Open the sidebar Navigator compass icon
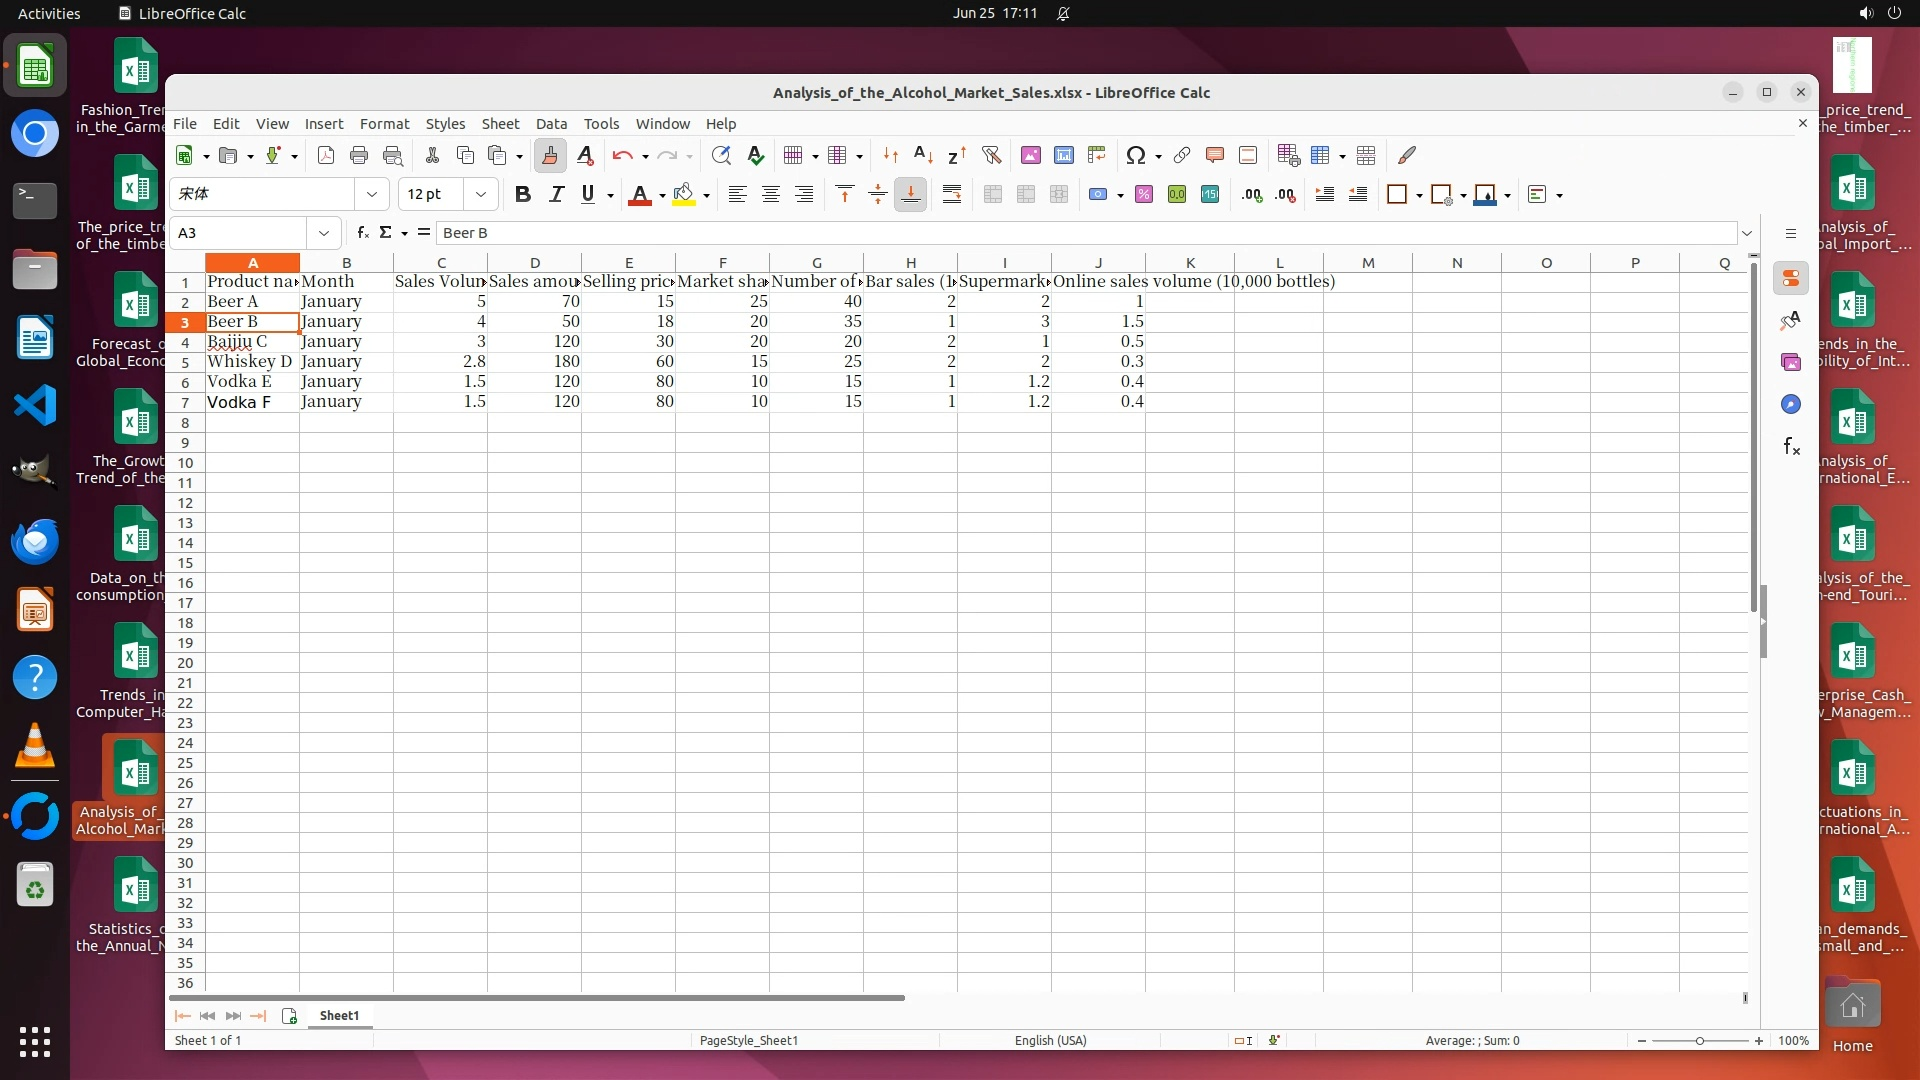The width and height of the screenshot is (1920, 1080). [x=1790, y=404]
